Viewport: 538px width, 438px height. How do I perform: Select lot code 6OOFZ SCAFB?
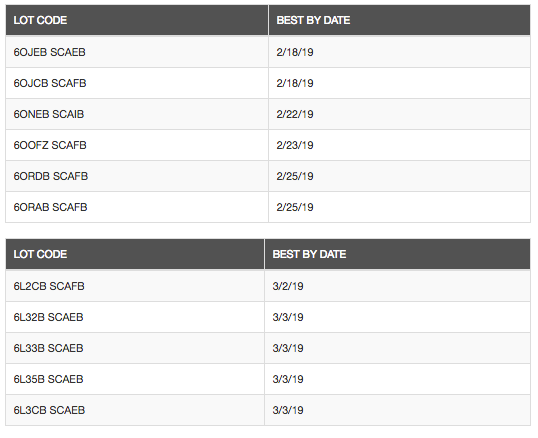(50, 145)
